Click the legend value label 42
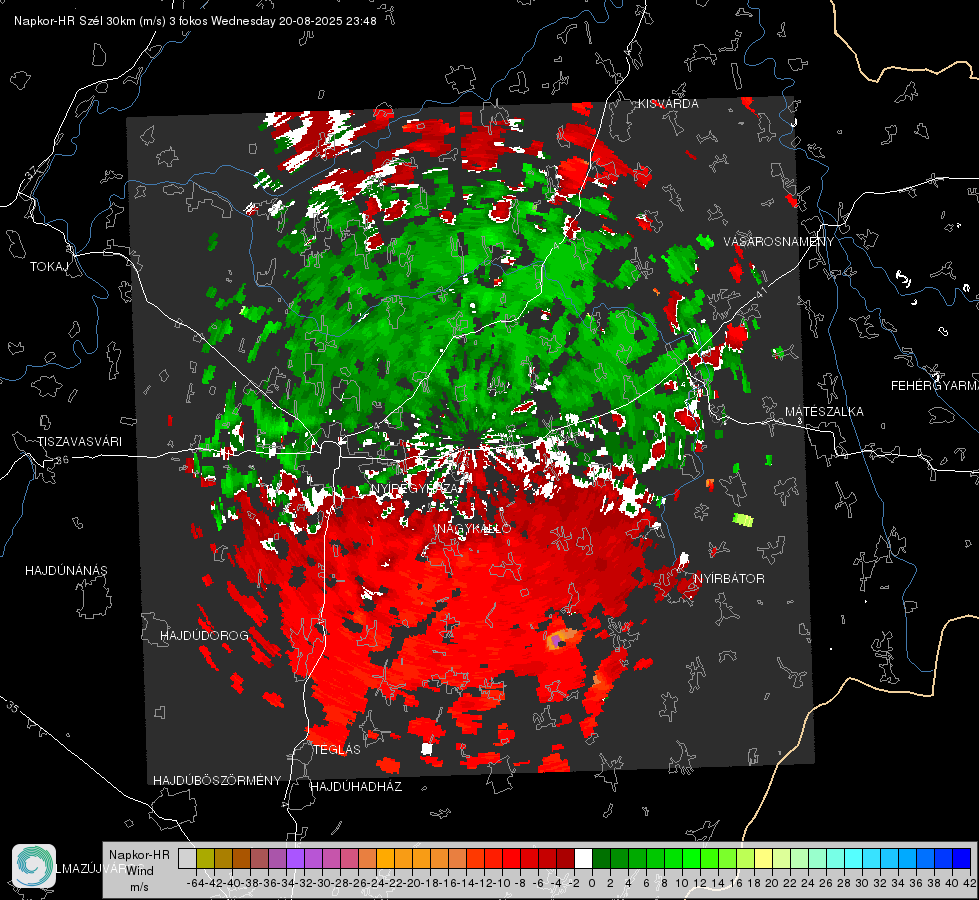Image resolution: width=979 pixels, height=900 pixels. (x=969, y=883)
